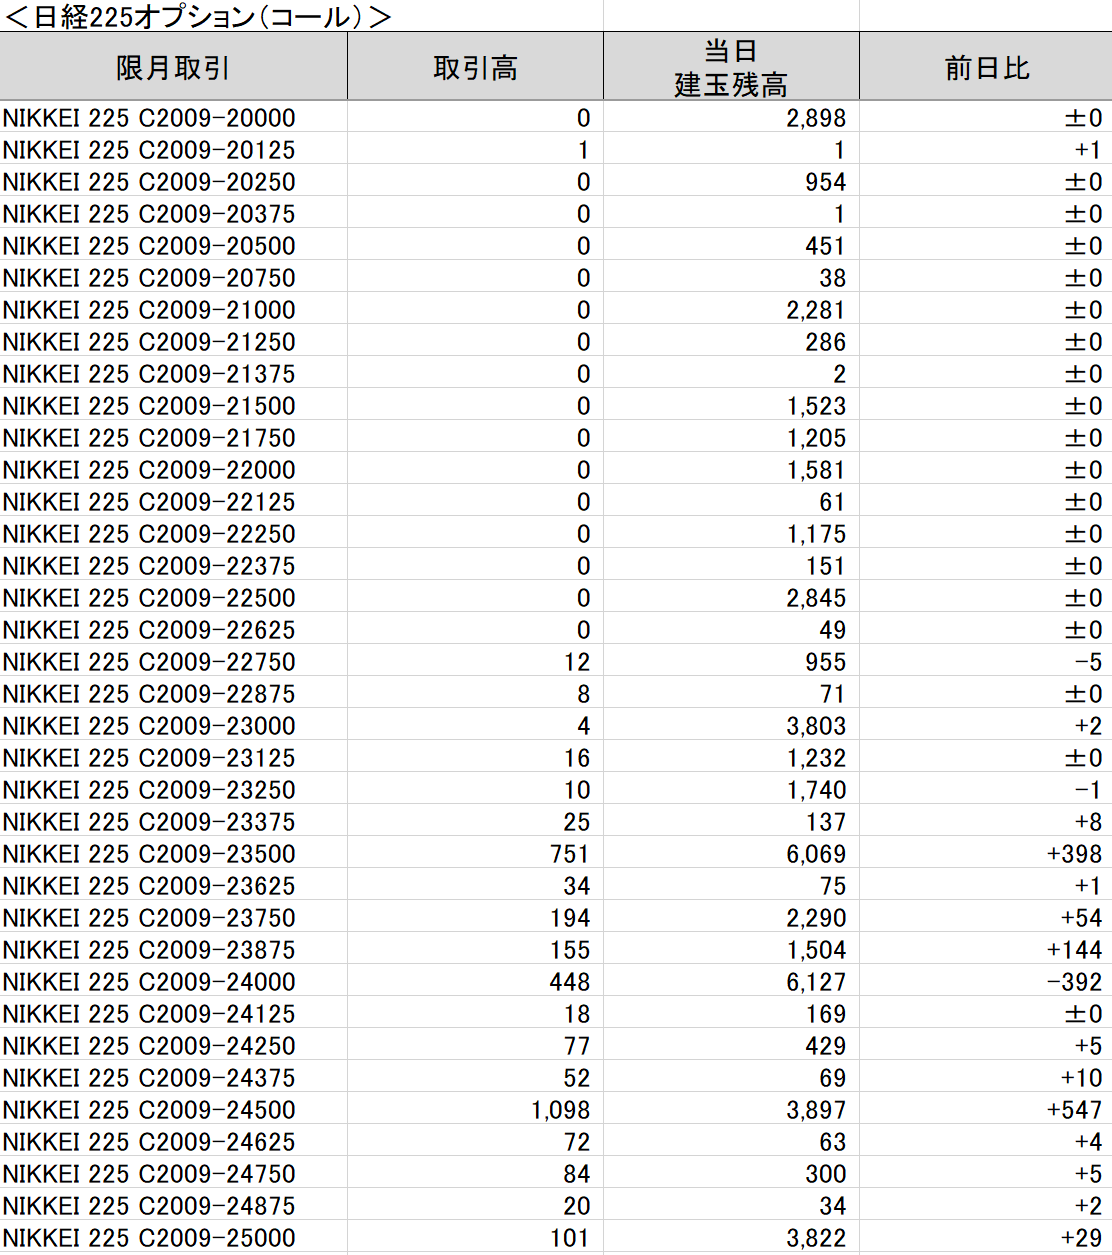Click row label NIKKEI 225 C2009-24000
Screen dimensions: 1112x1255
[x=149, y=982]
